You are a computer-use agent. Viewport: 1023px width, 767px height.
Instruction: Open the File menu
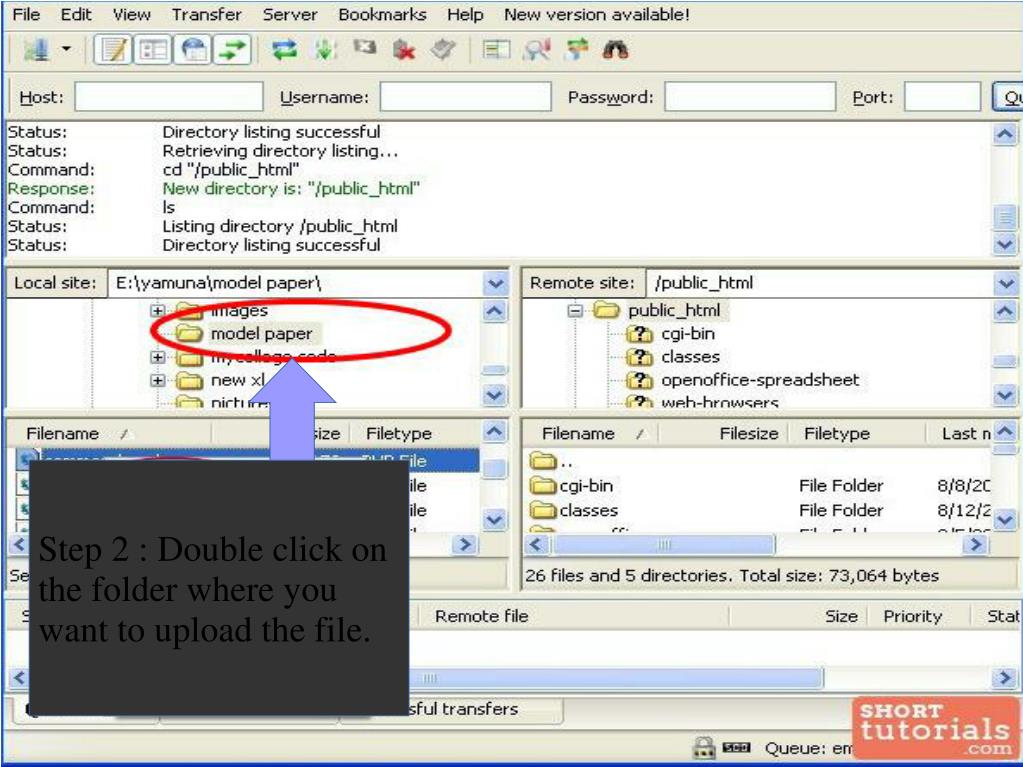pyautogui.click(x=26, y=14)
